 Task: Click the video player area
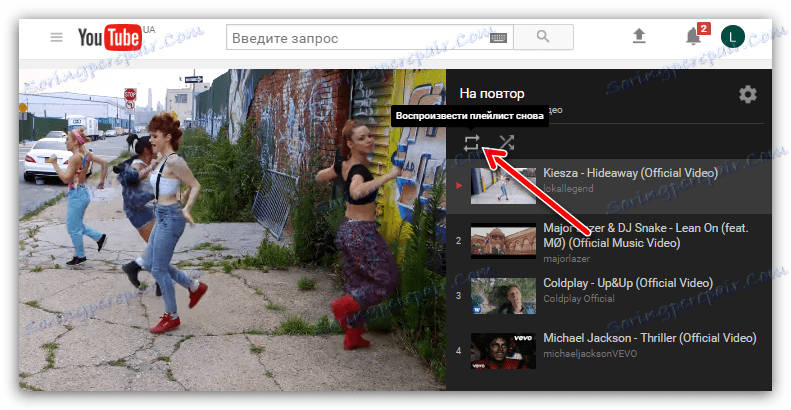(x=233, y=229)
